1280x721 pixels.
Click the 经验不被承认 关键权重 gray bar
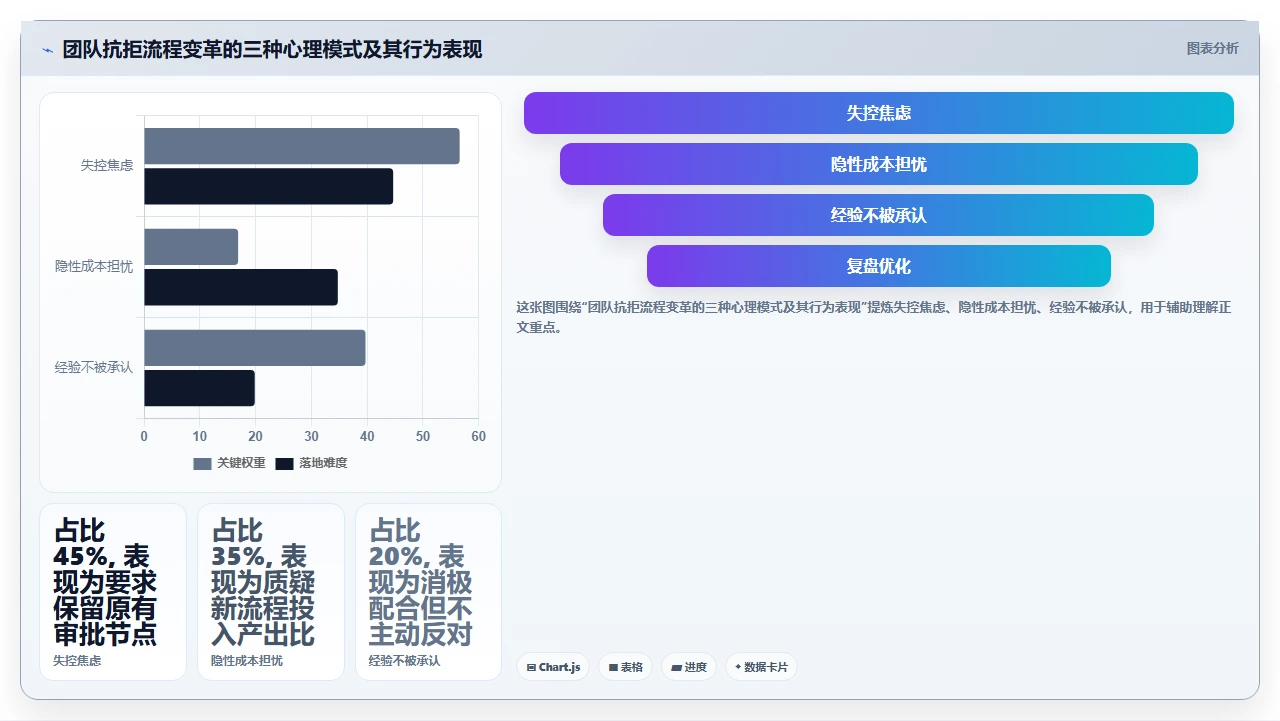(x=255, y=348)
